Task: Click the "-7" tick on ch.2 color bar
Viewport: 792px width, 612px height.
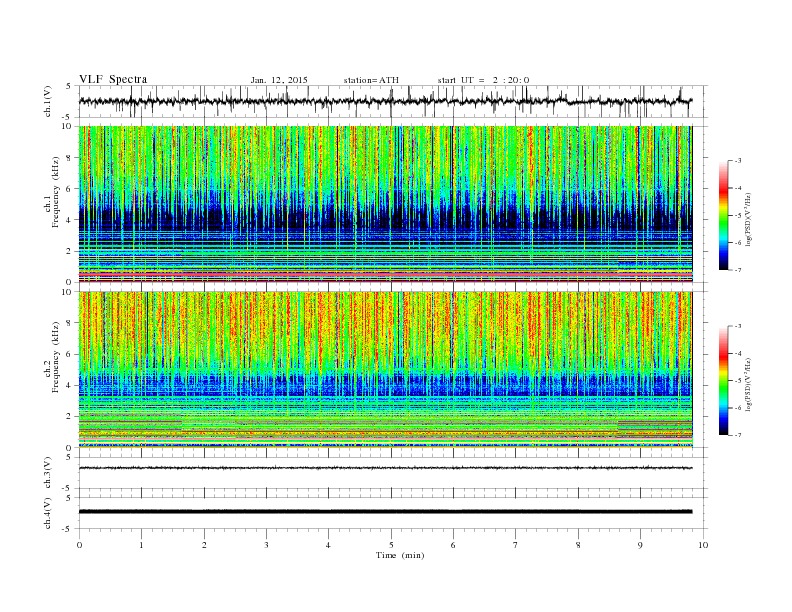Action: (x=738, y=435)
